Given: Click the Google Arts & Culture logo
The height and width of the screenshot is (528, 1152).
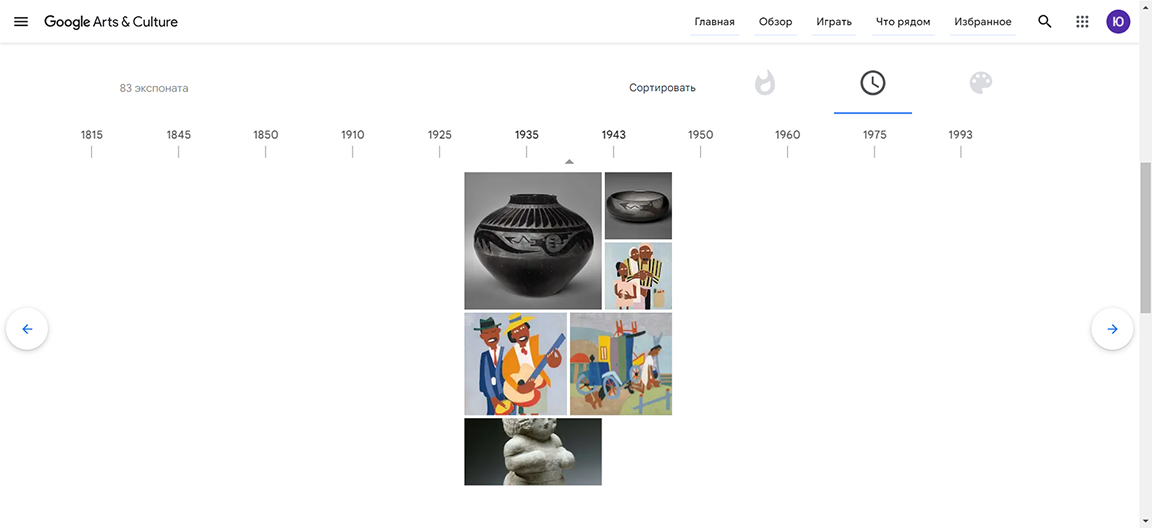Looking at the screenshot, I should (x=111, y=21).
